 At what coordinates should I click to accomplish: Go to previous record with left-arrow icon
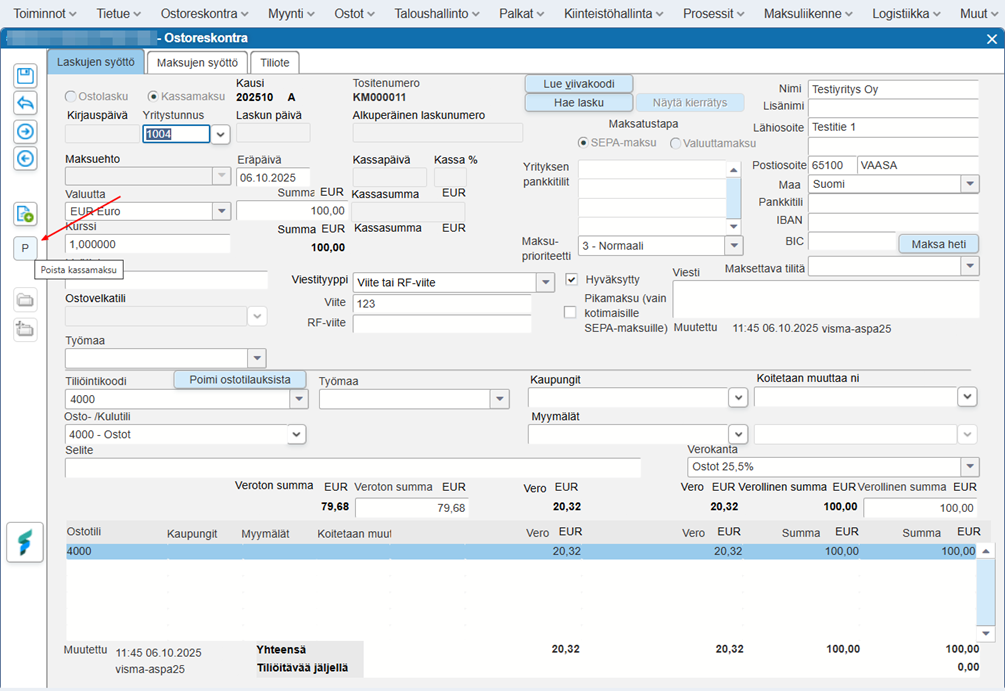coord(25,158)
